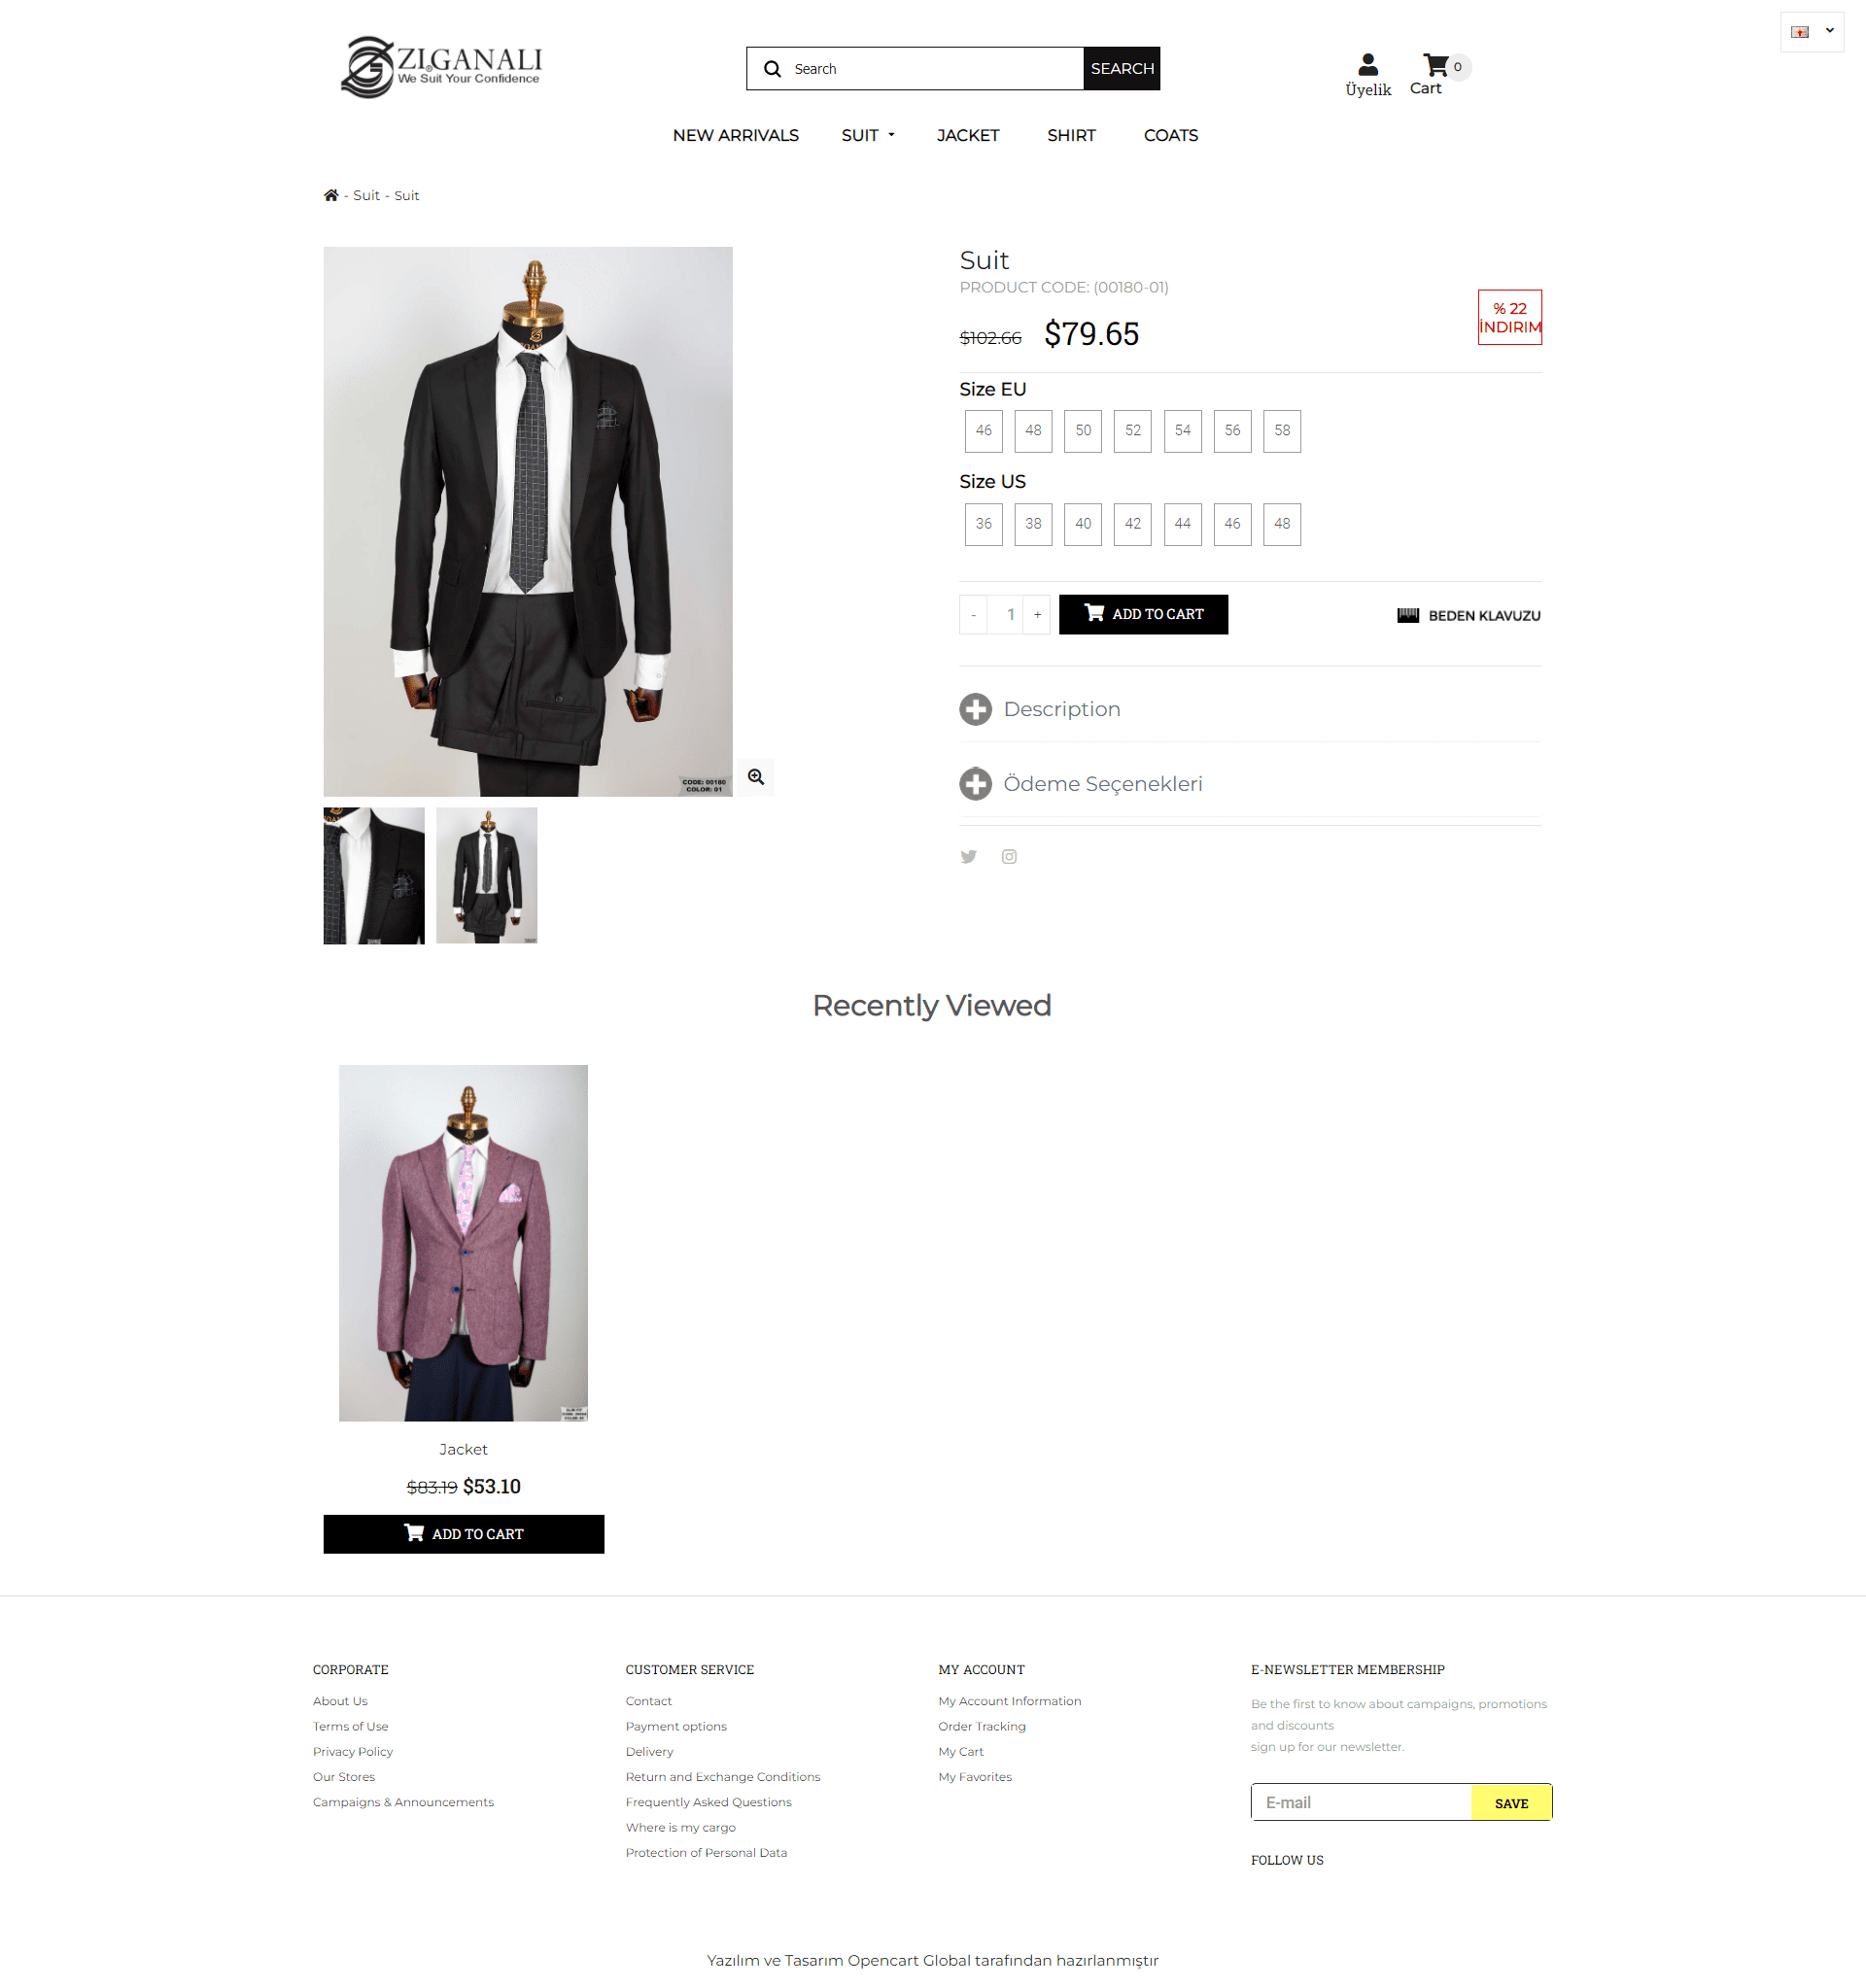The image size is (1866, 1988).
Task: Select EU size 50
Action: (x=1083, y=431)
